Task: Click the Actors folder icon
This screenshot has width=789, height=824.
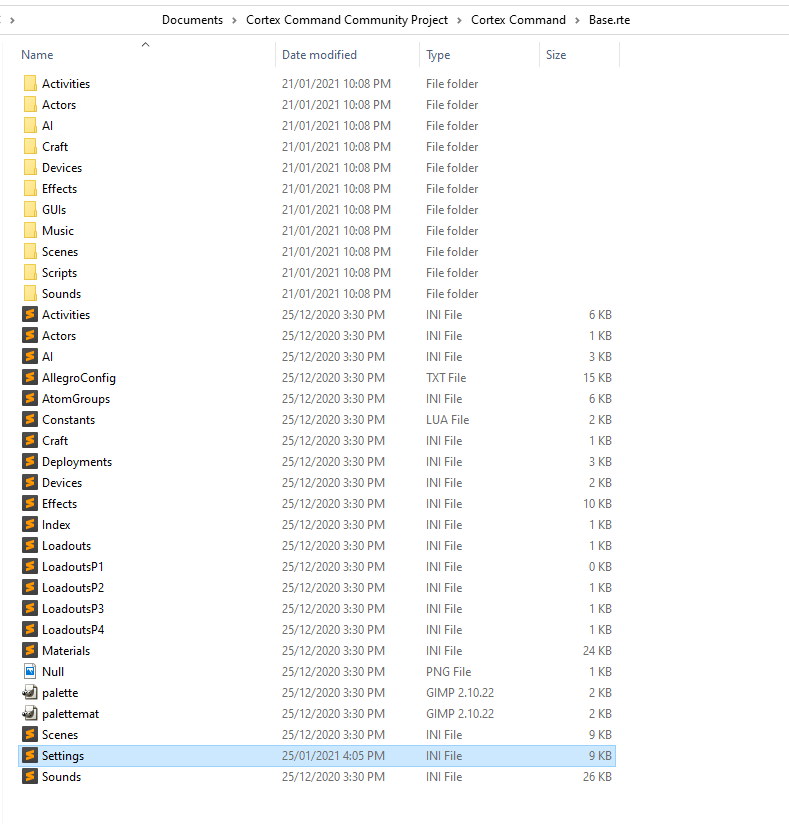Action: pyautogui.click(x=30, y=105)
